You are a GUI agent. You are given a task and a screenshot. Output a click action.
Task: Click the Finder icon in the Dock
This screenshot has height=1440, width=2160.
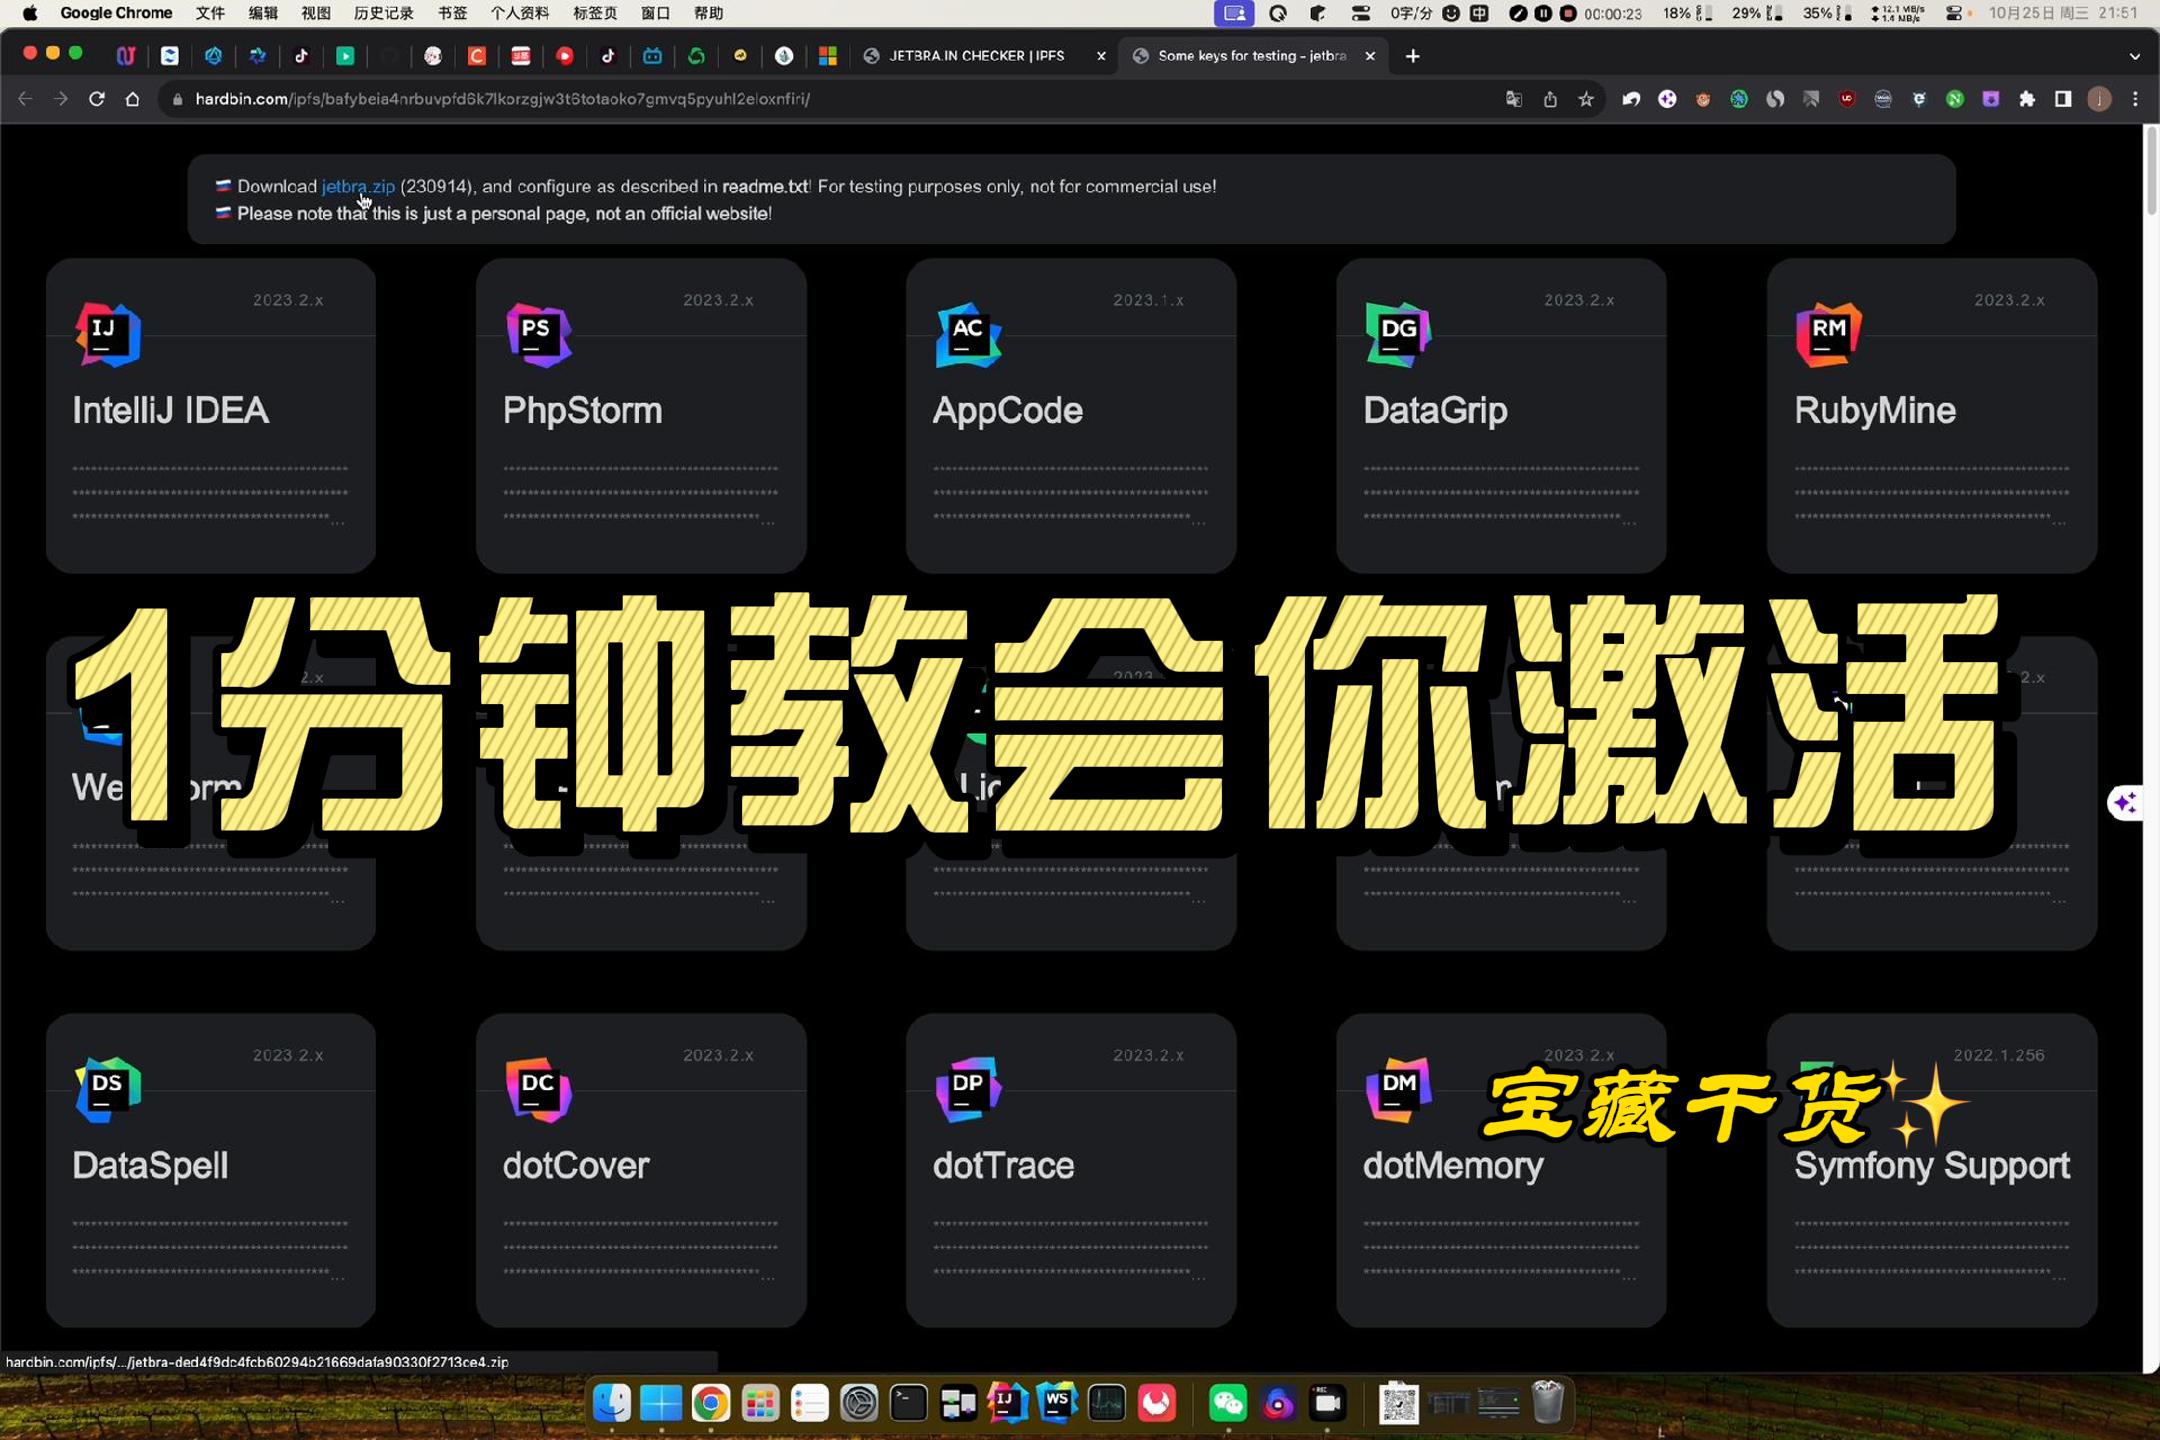pos(612,1404)
